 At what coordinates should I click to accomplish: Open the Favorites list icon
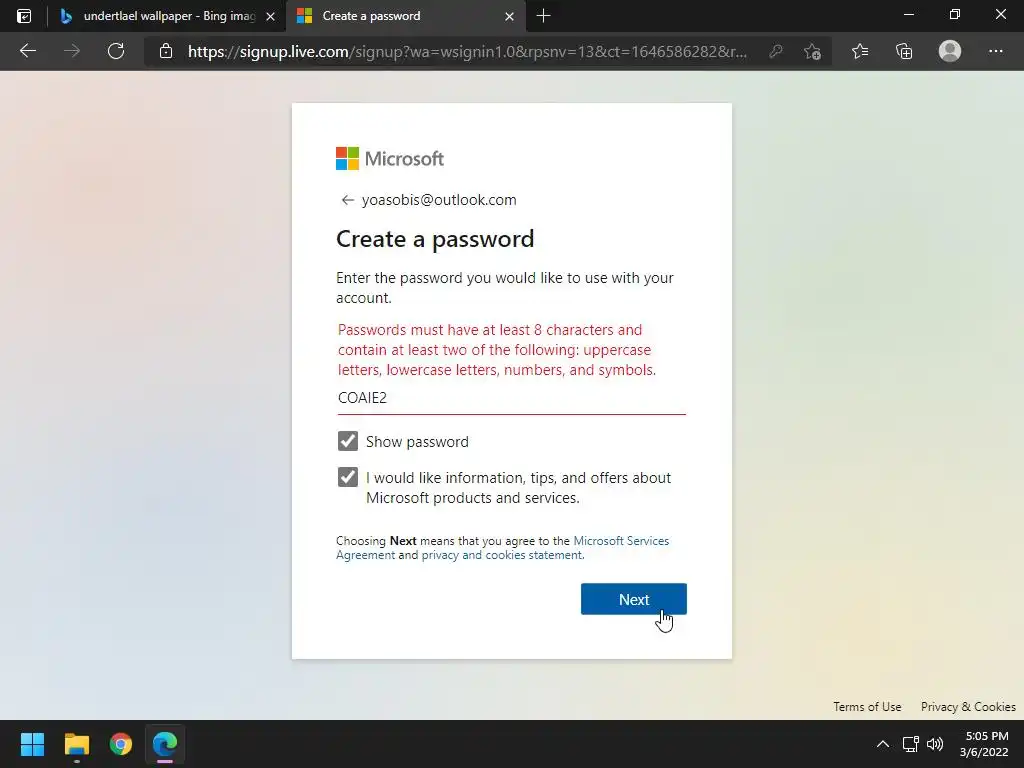coord(860,51)
